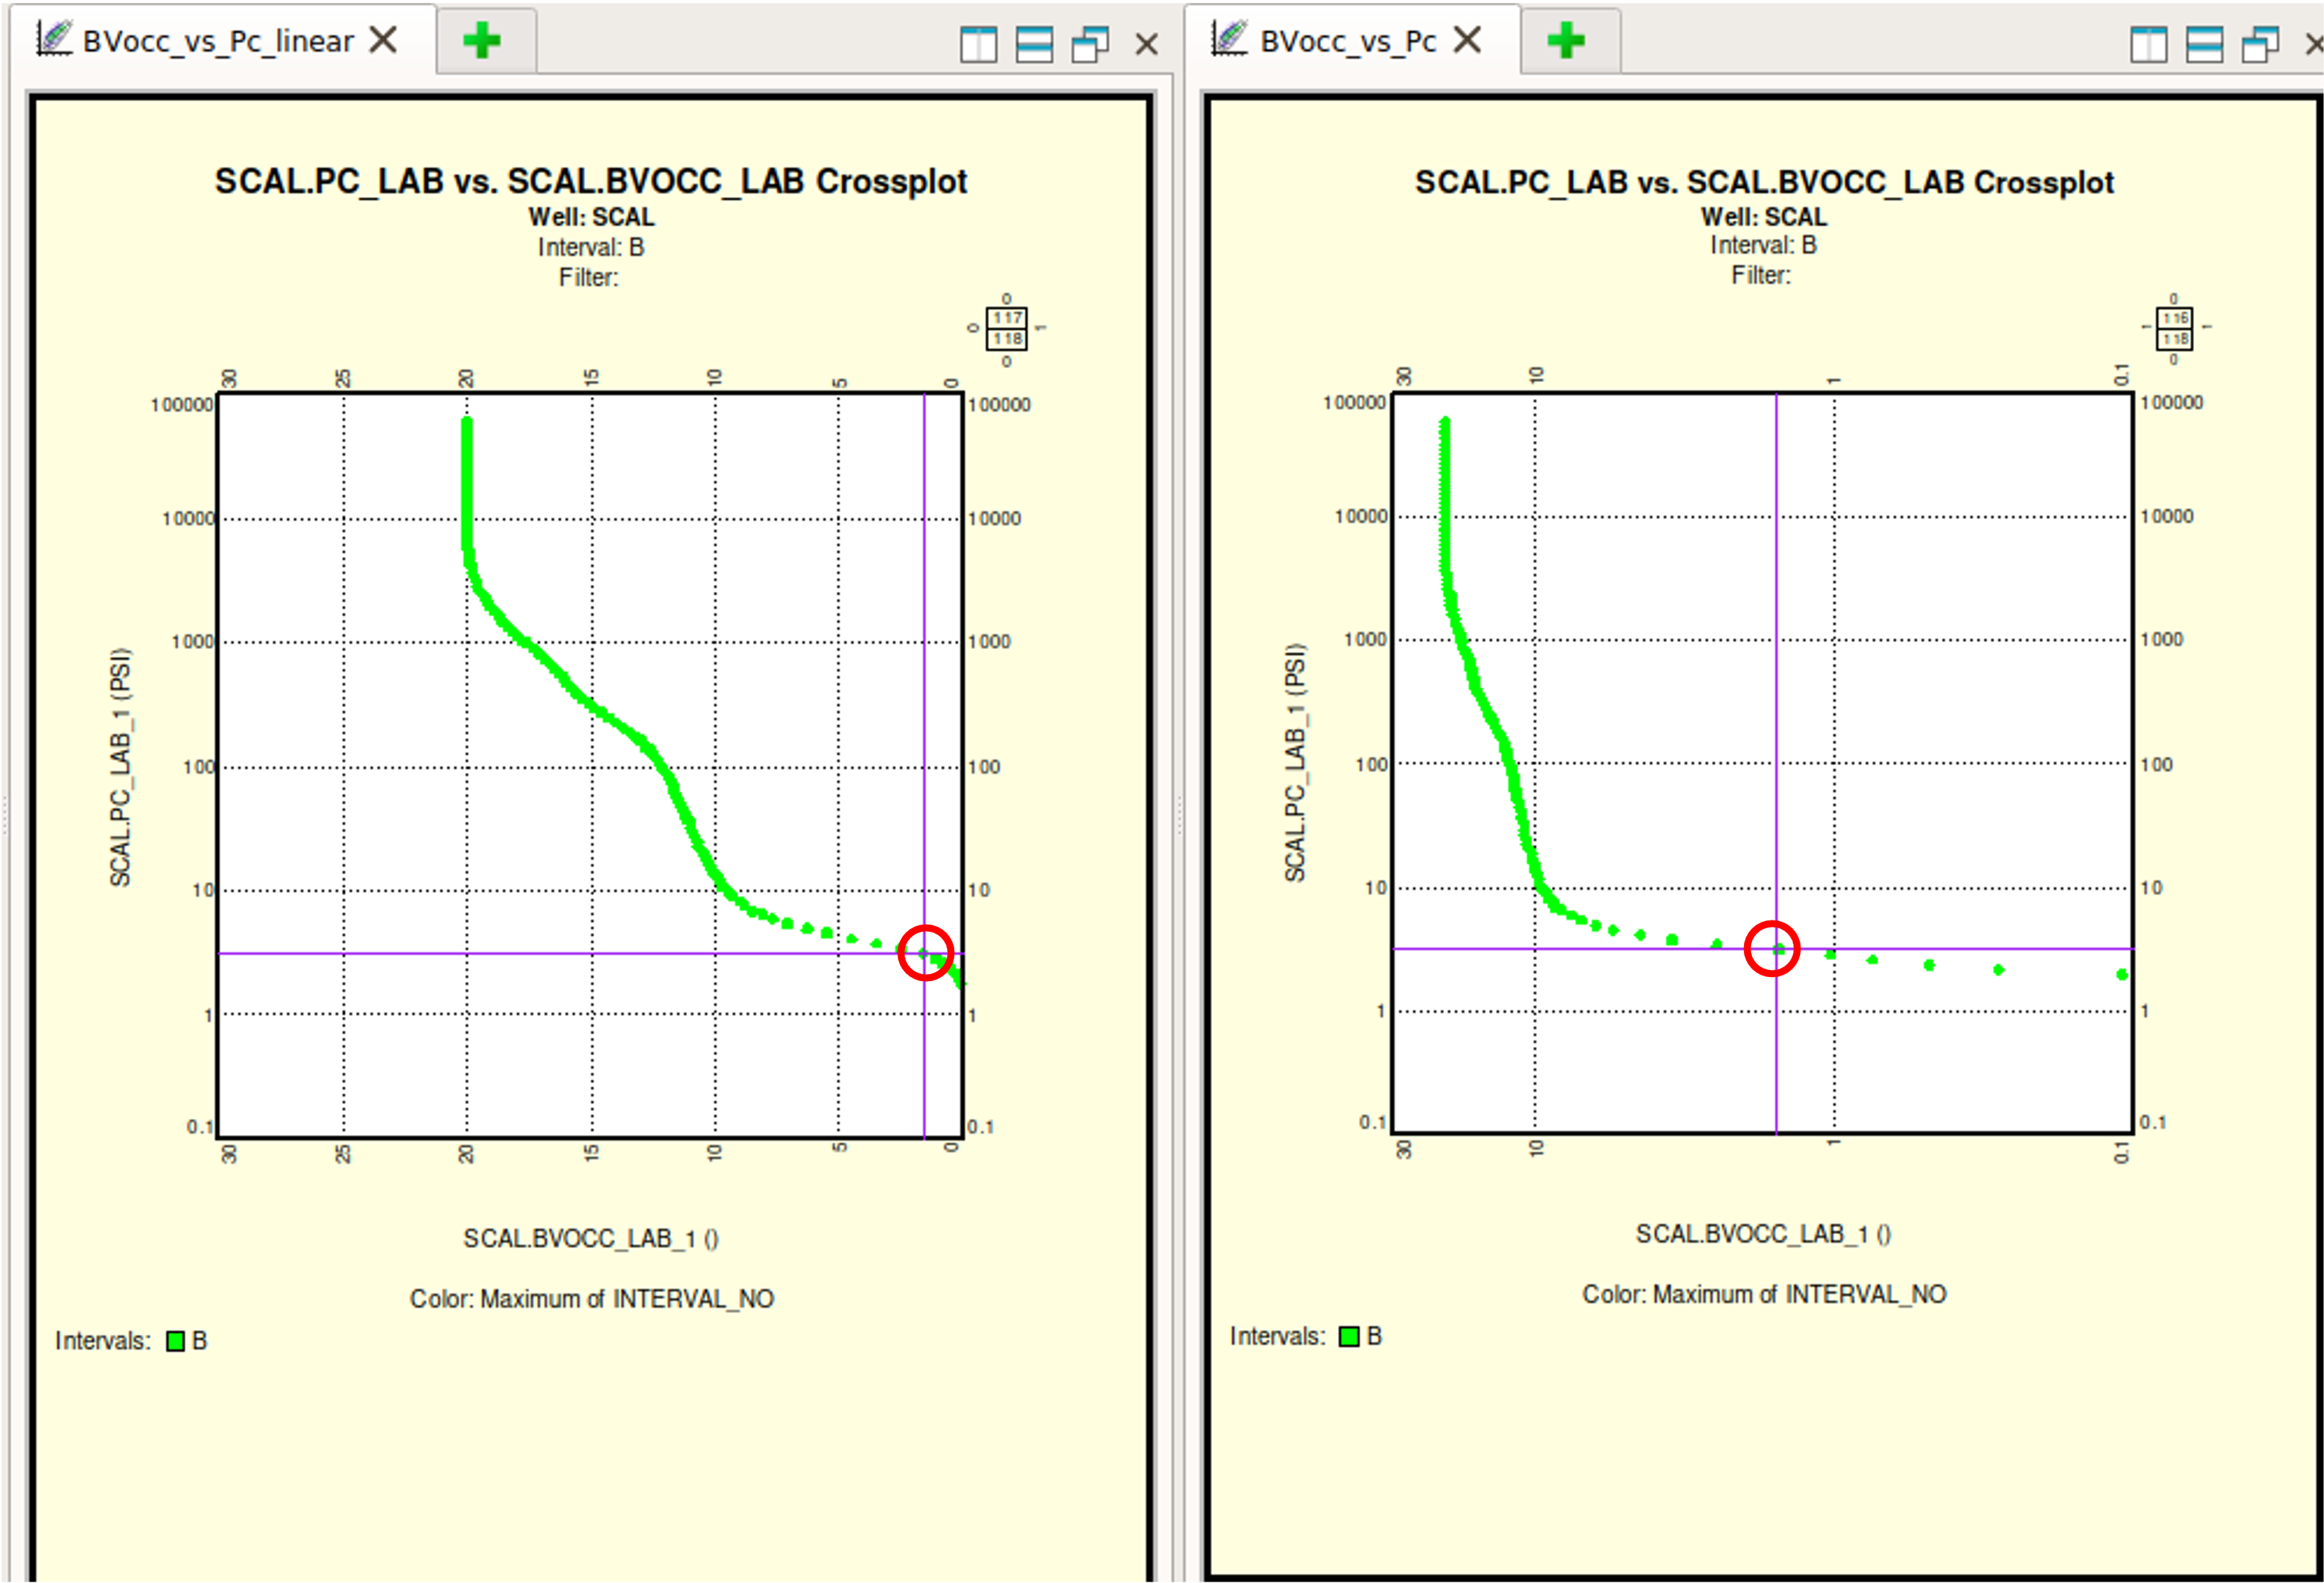
Task: Click the circled data point on right crossplot
Action: pyautogui.click(x=1777, y=949)
